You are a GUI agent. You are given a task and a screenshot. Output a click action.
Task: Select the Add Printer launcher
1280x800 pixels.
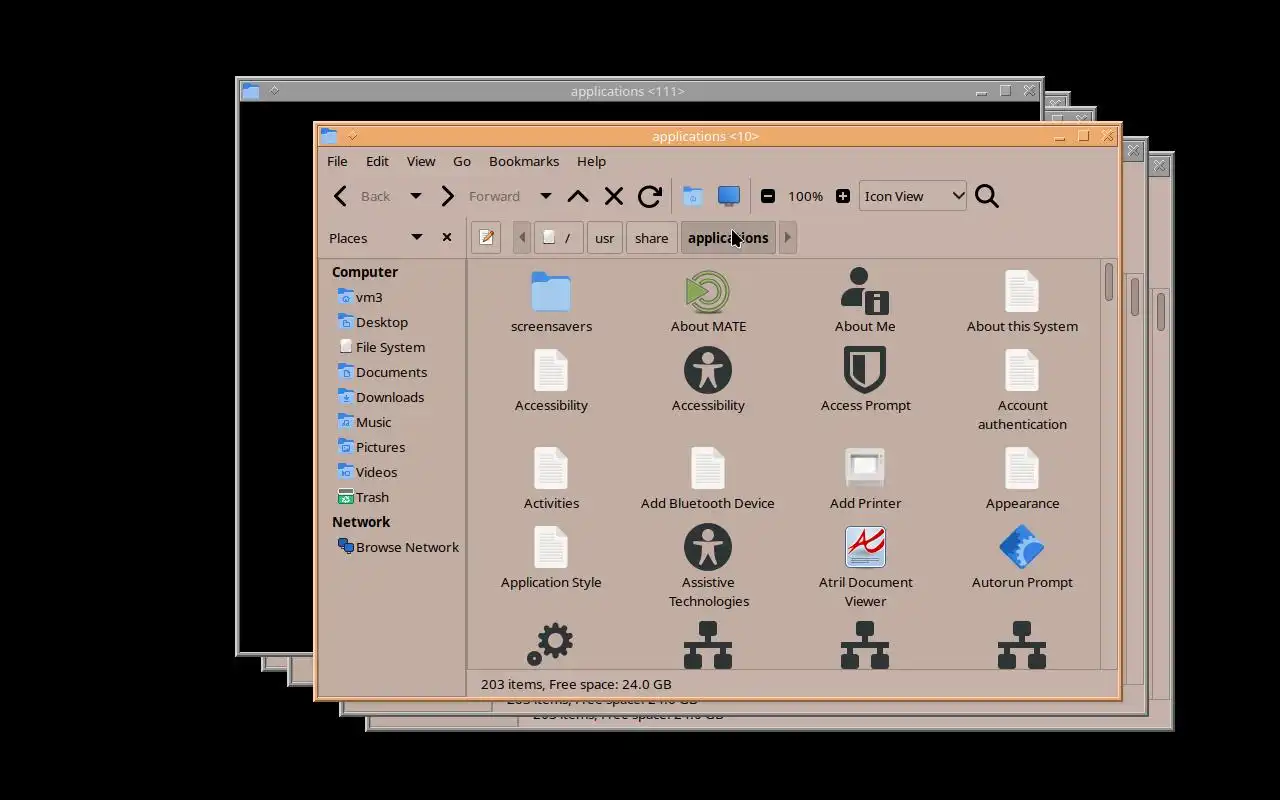click(865, 479)
